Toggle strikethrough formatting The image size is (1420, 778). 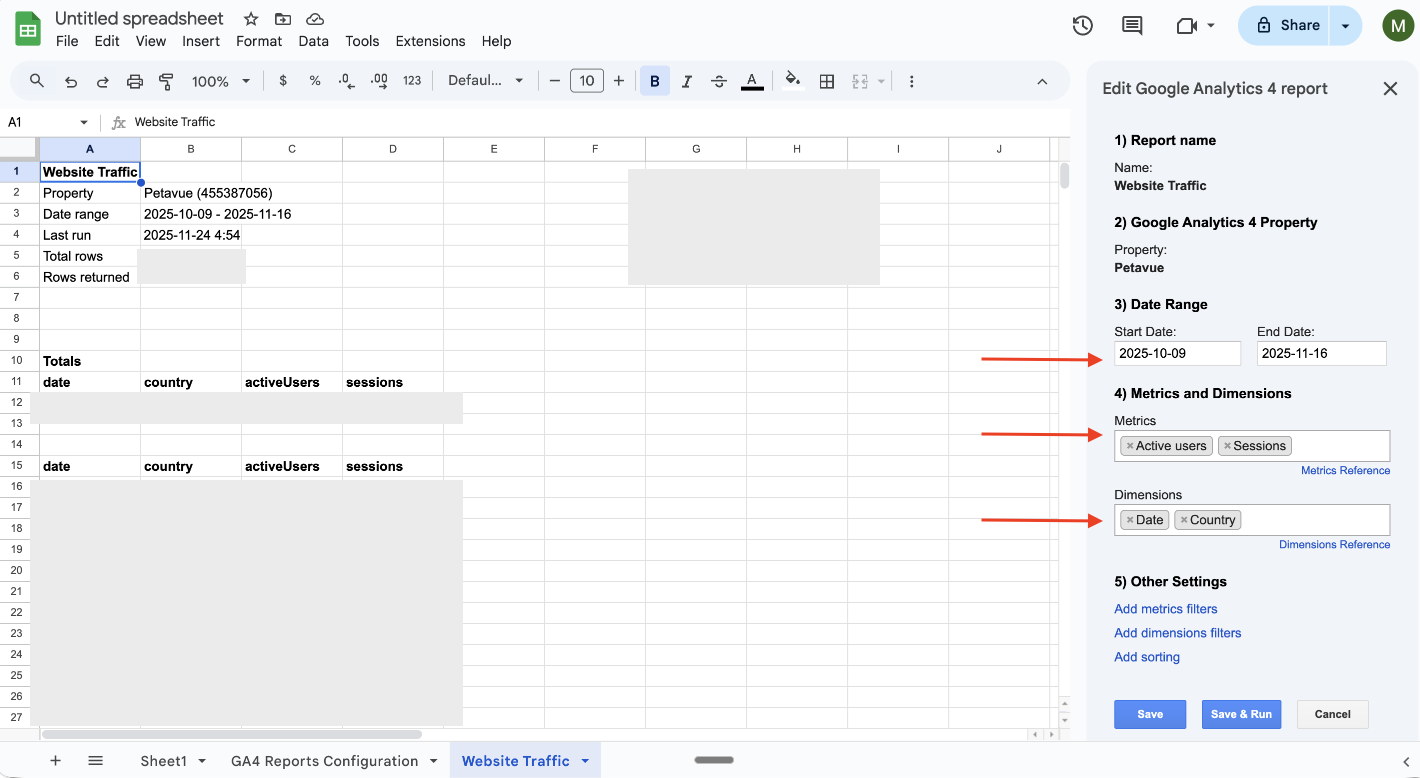(719, 81)
